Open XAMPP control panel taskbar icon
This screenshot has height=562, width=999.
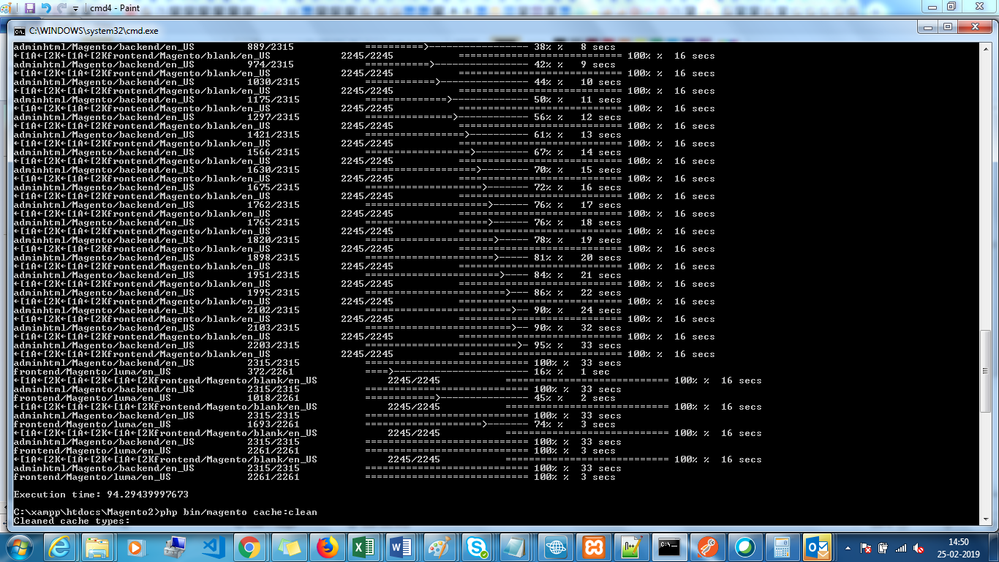(x=593, y=547)
